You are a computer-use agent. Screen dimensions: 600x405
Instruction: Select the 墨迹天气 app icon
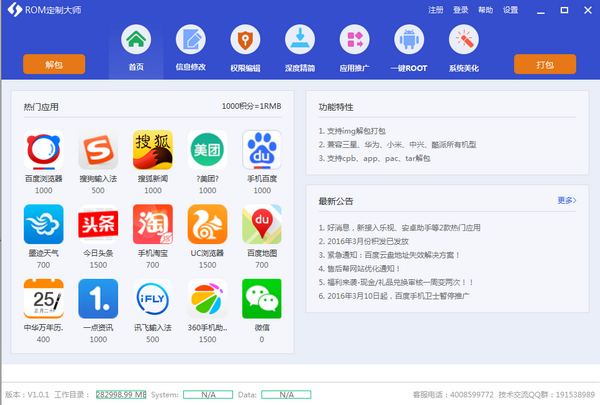coord(44,224)
